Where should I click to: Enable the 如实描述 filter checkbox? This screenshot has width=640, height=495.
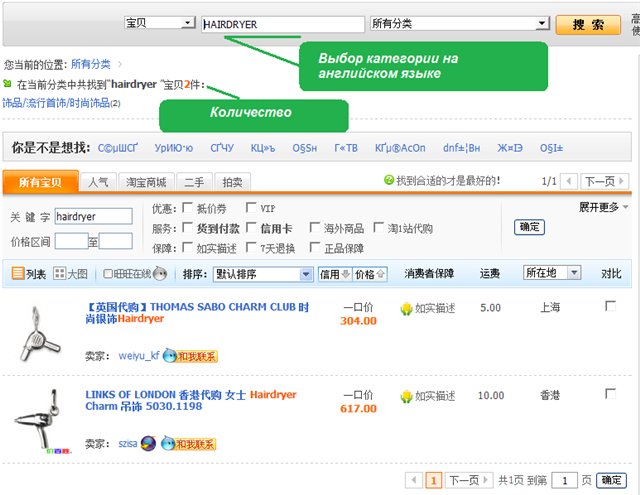187,247
